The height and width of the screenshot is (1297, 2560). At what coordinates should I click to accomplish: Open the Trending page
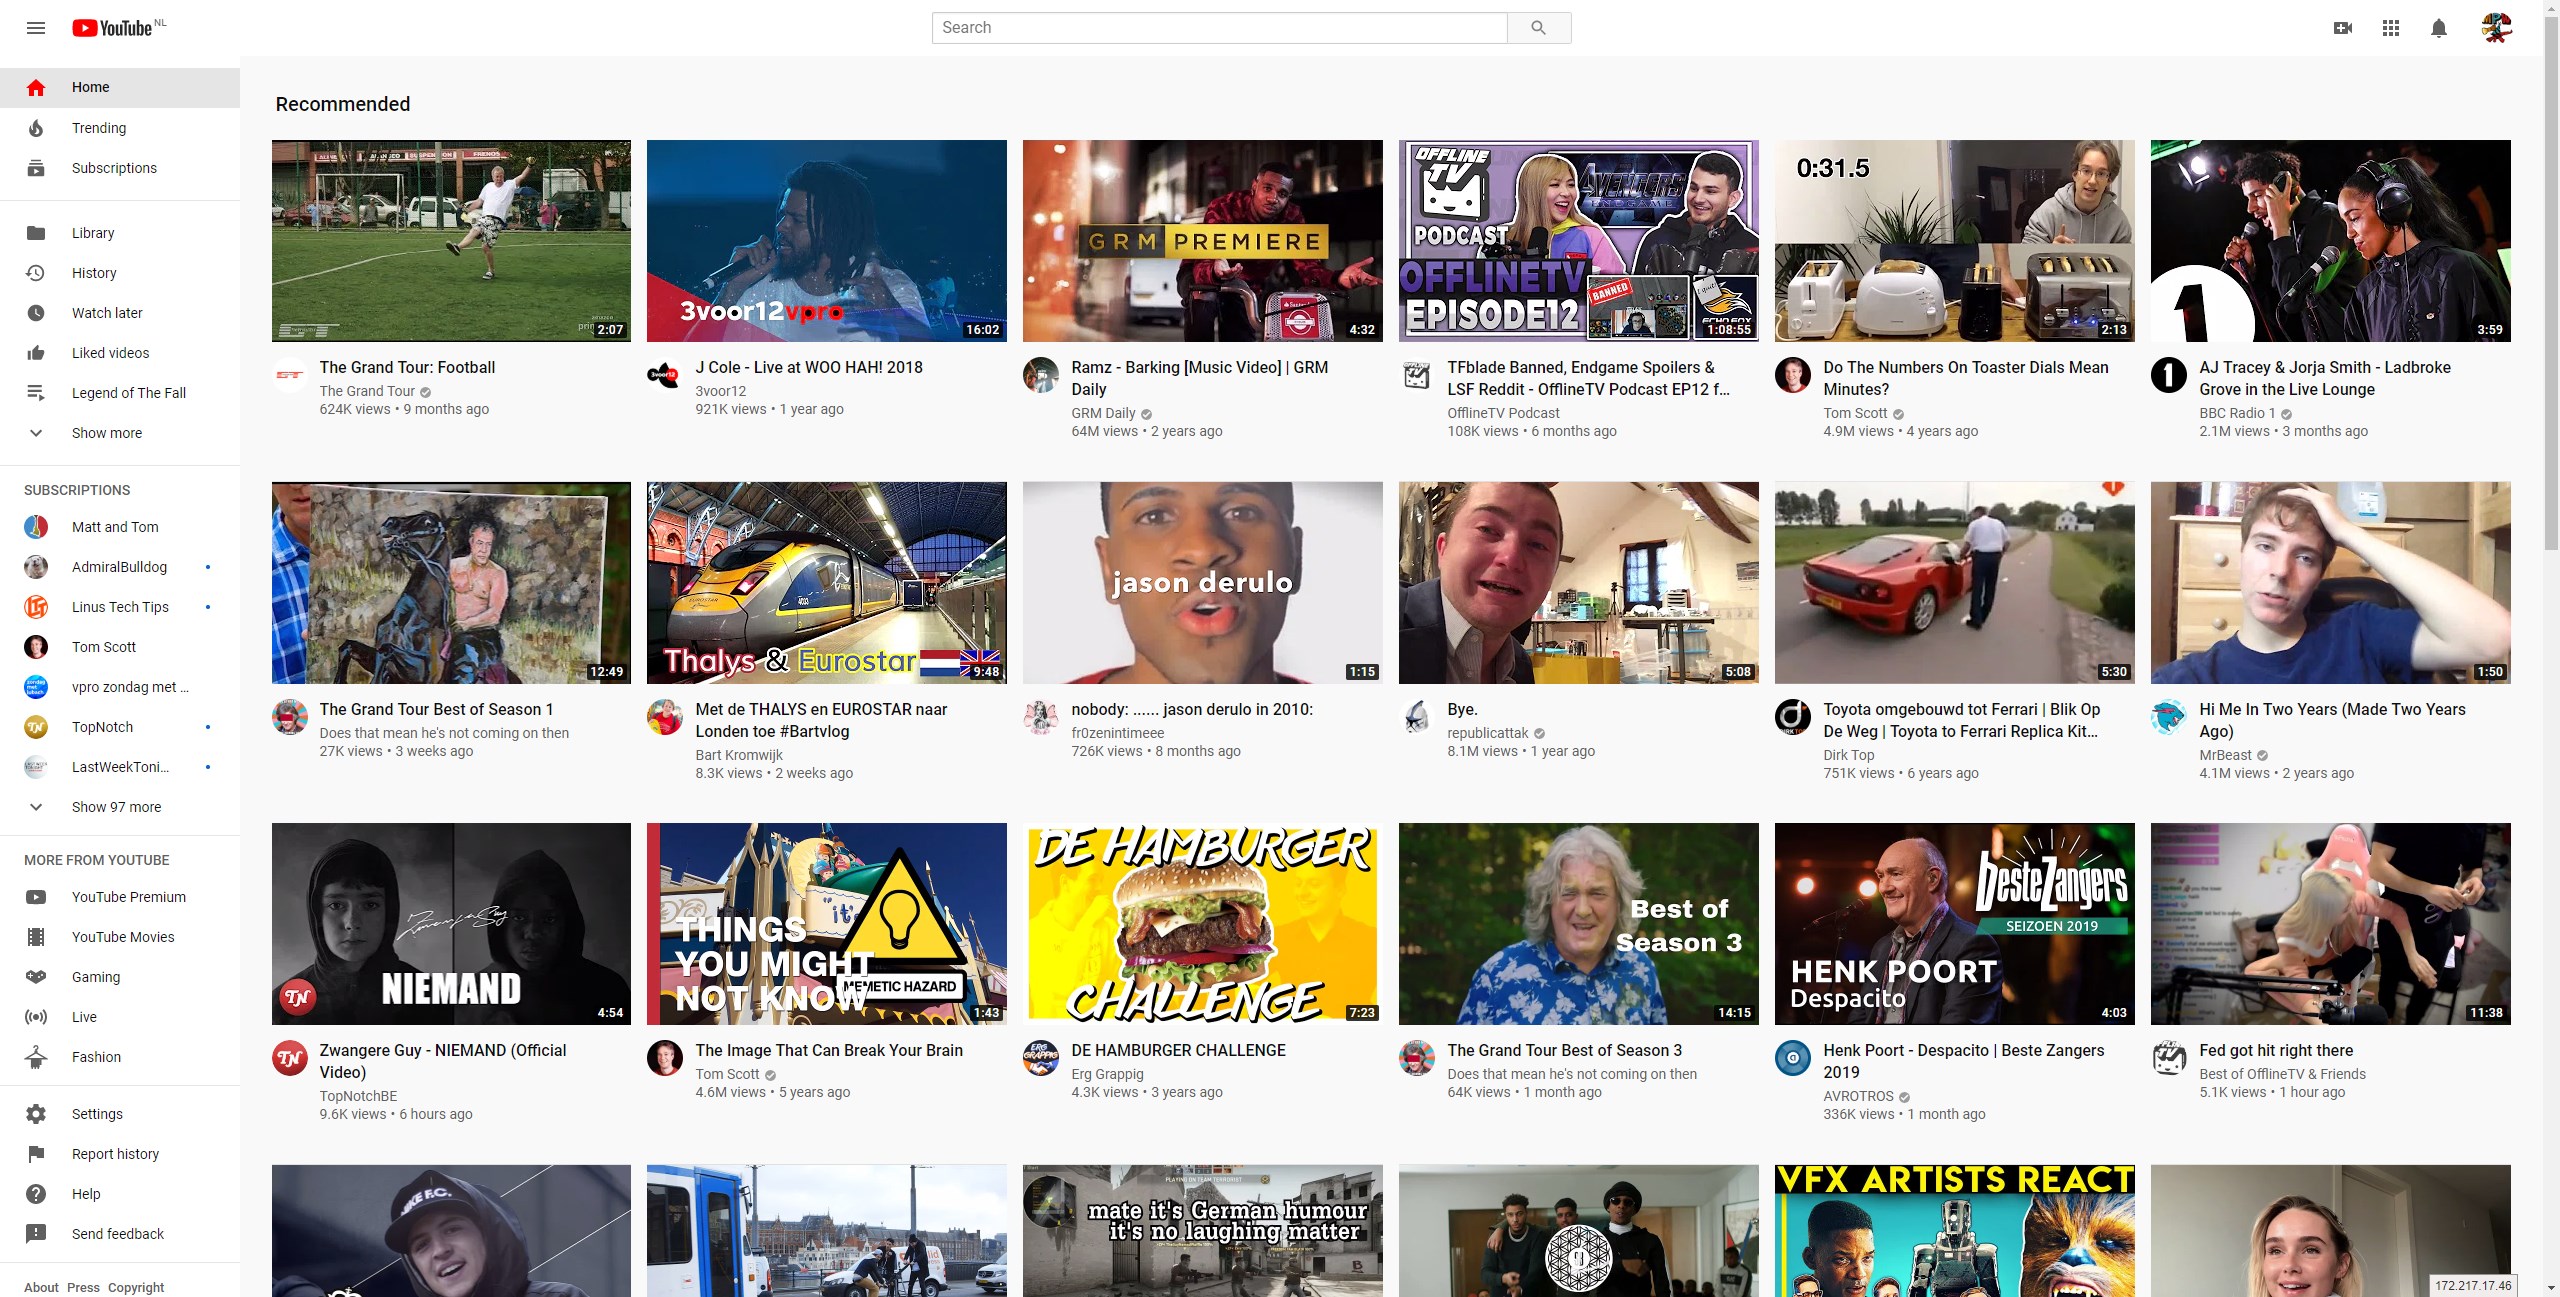[99, 128]
